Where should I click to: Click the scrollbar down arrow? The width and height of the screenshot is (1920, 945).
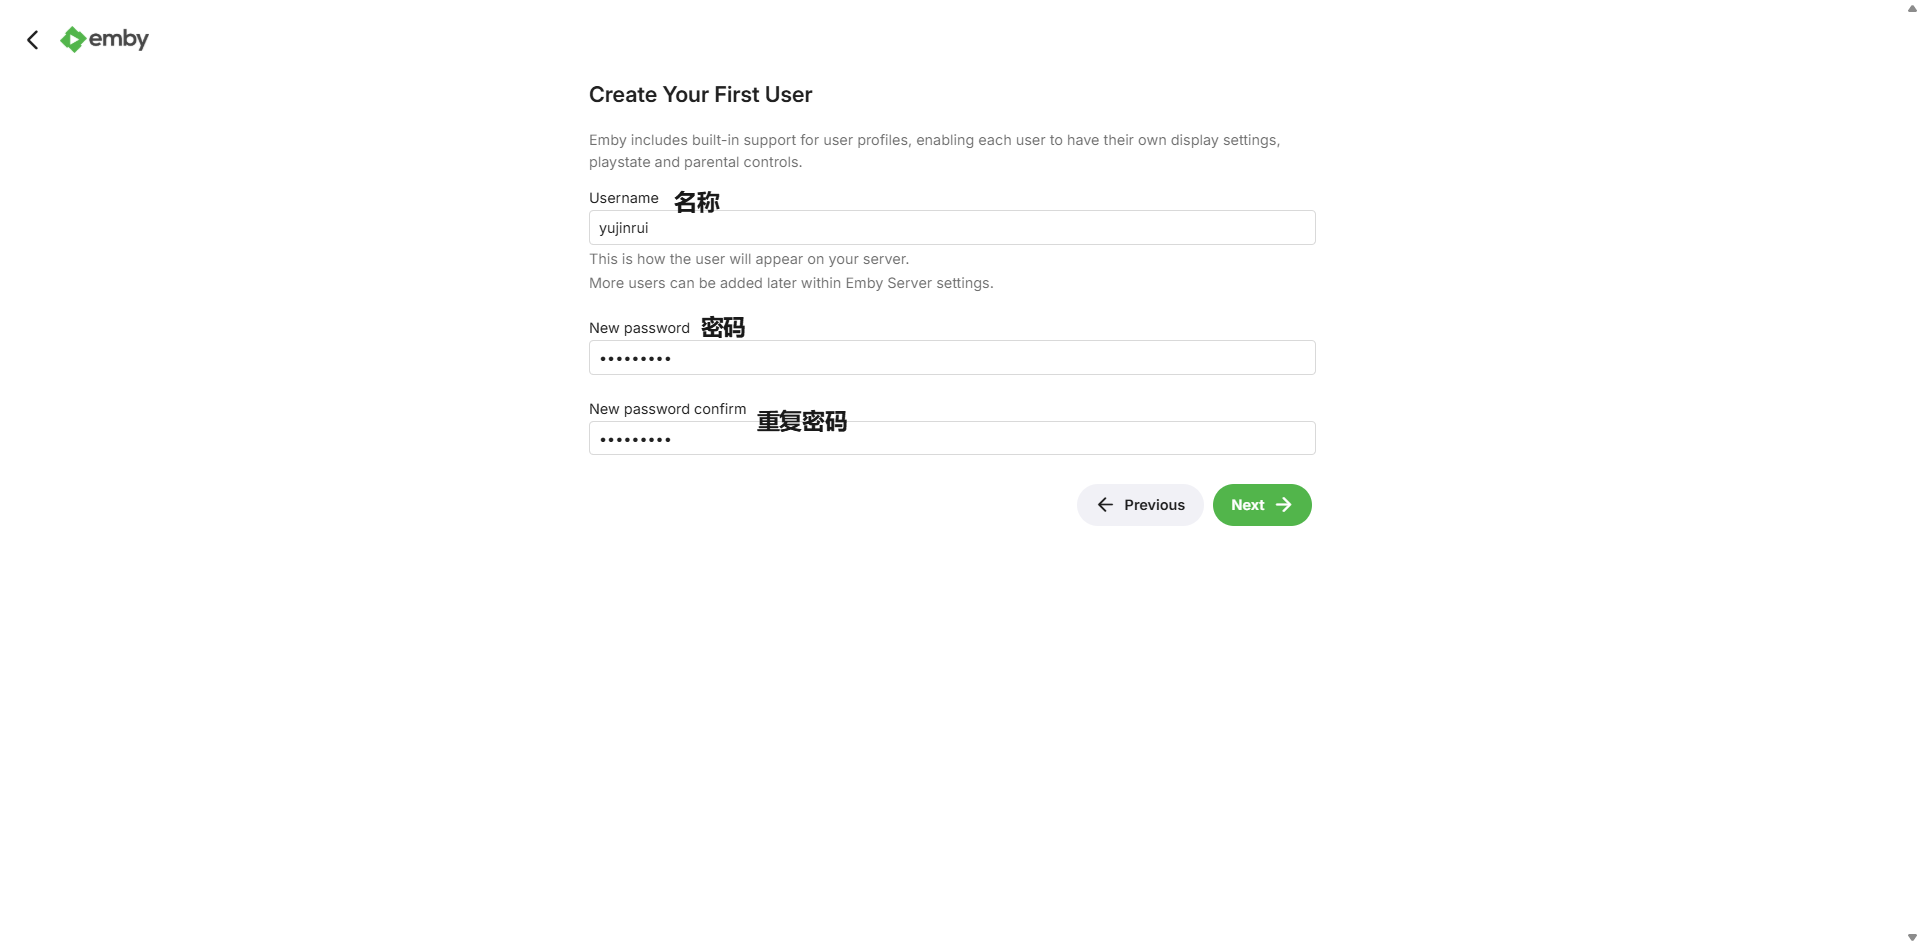[x=1912, y=937]
